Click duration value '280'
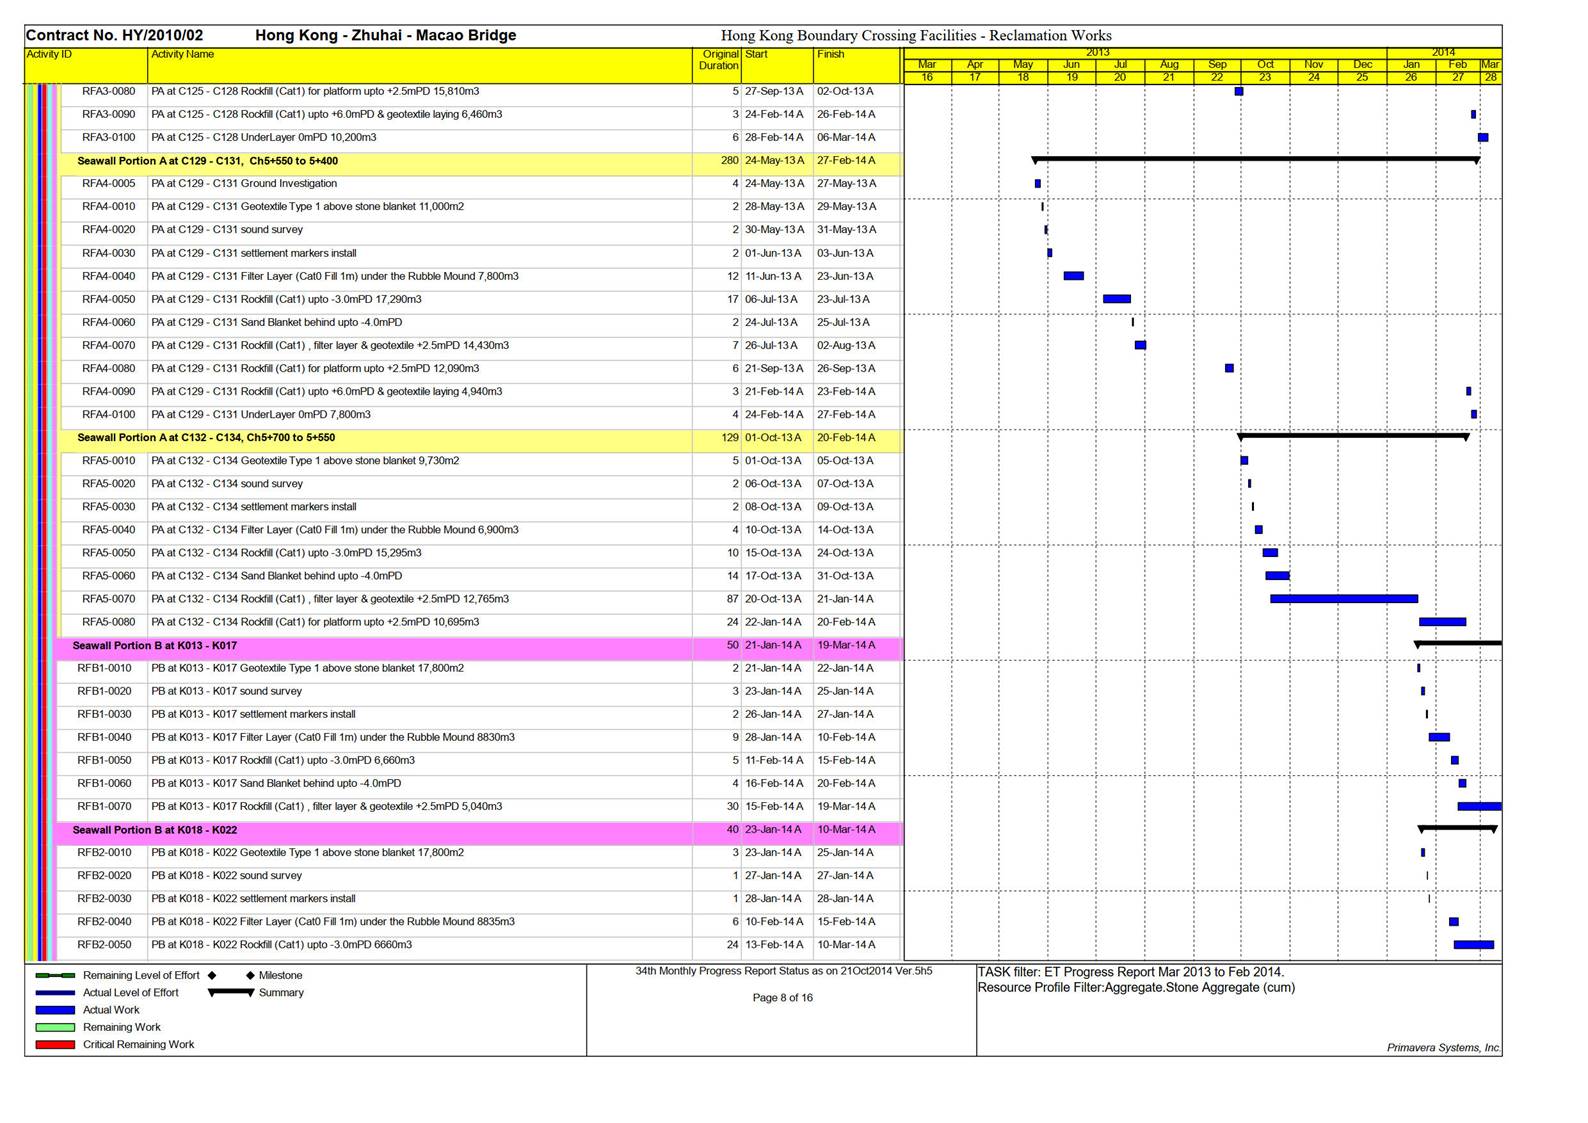This screenshot has width=1588, height=1123. 730,161
